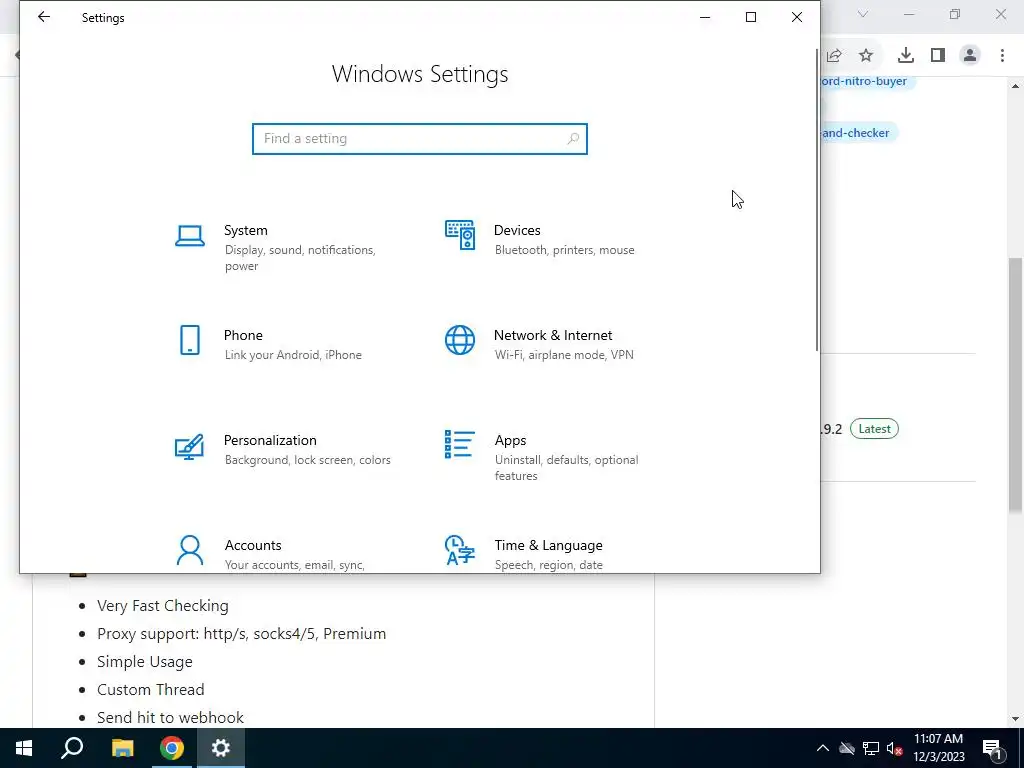Open the Chrome profile avatar

point(970,56)
